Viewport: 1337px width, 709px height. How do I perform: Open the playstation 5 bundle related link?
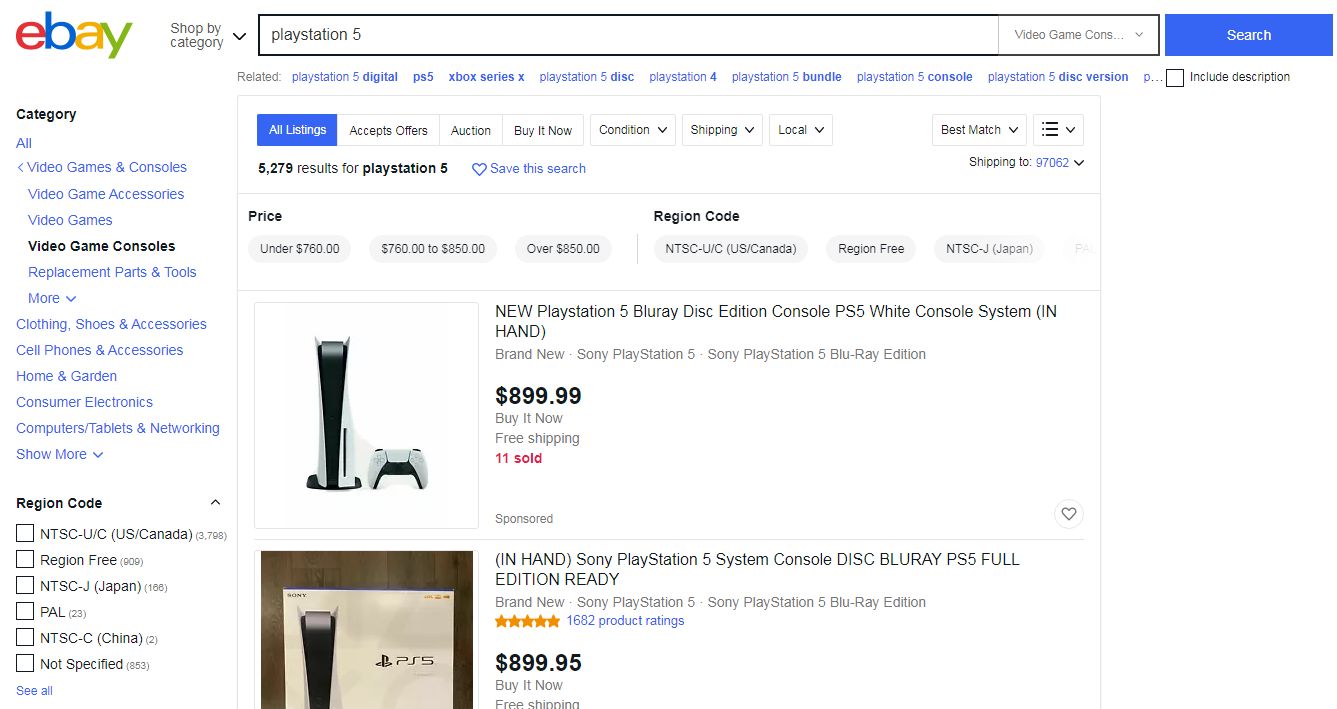[786, 77]
